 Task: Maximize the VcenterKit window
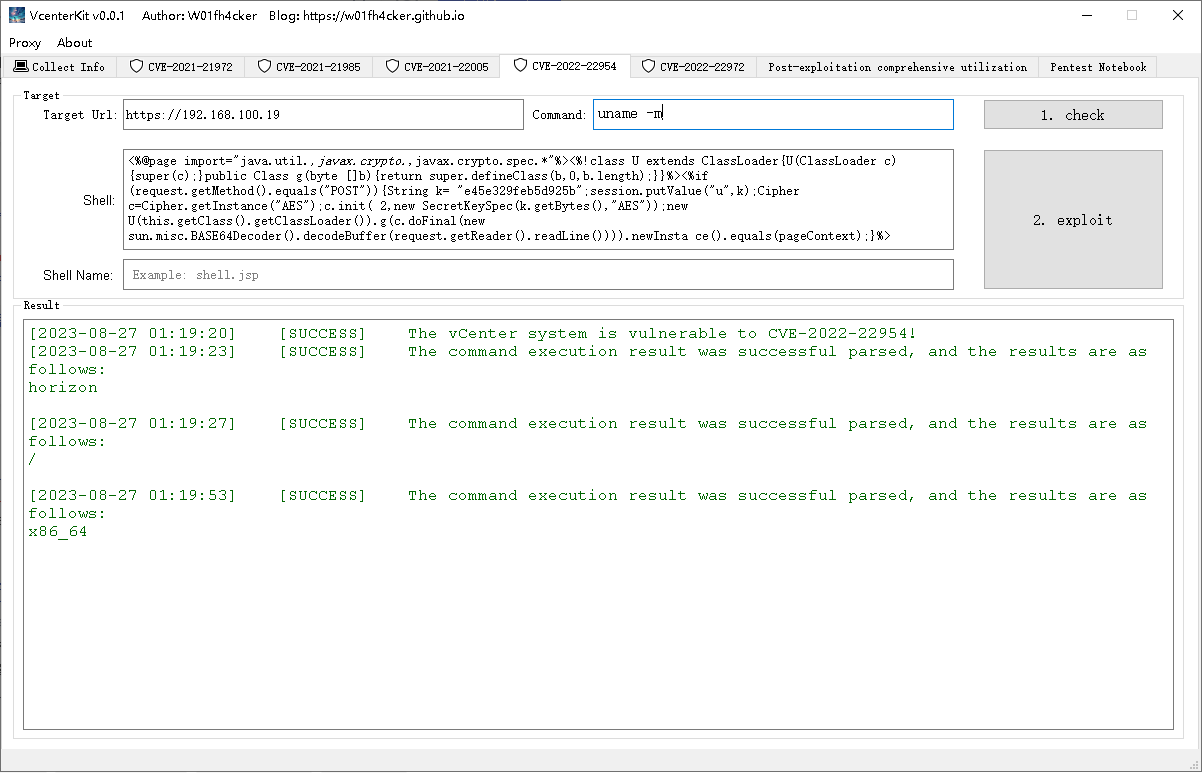click(1132, 15)
